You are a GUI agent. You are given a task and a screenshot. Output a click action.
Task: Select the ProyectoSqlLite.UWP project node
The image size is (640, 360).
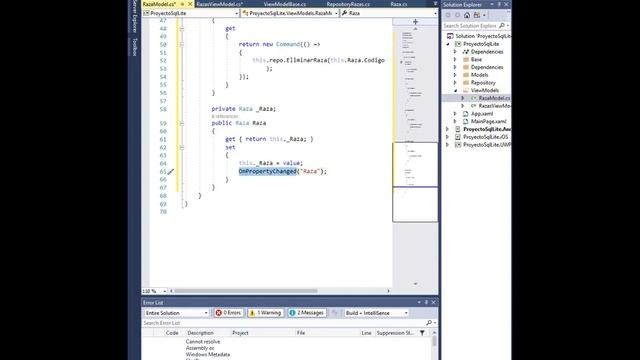487,144
